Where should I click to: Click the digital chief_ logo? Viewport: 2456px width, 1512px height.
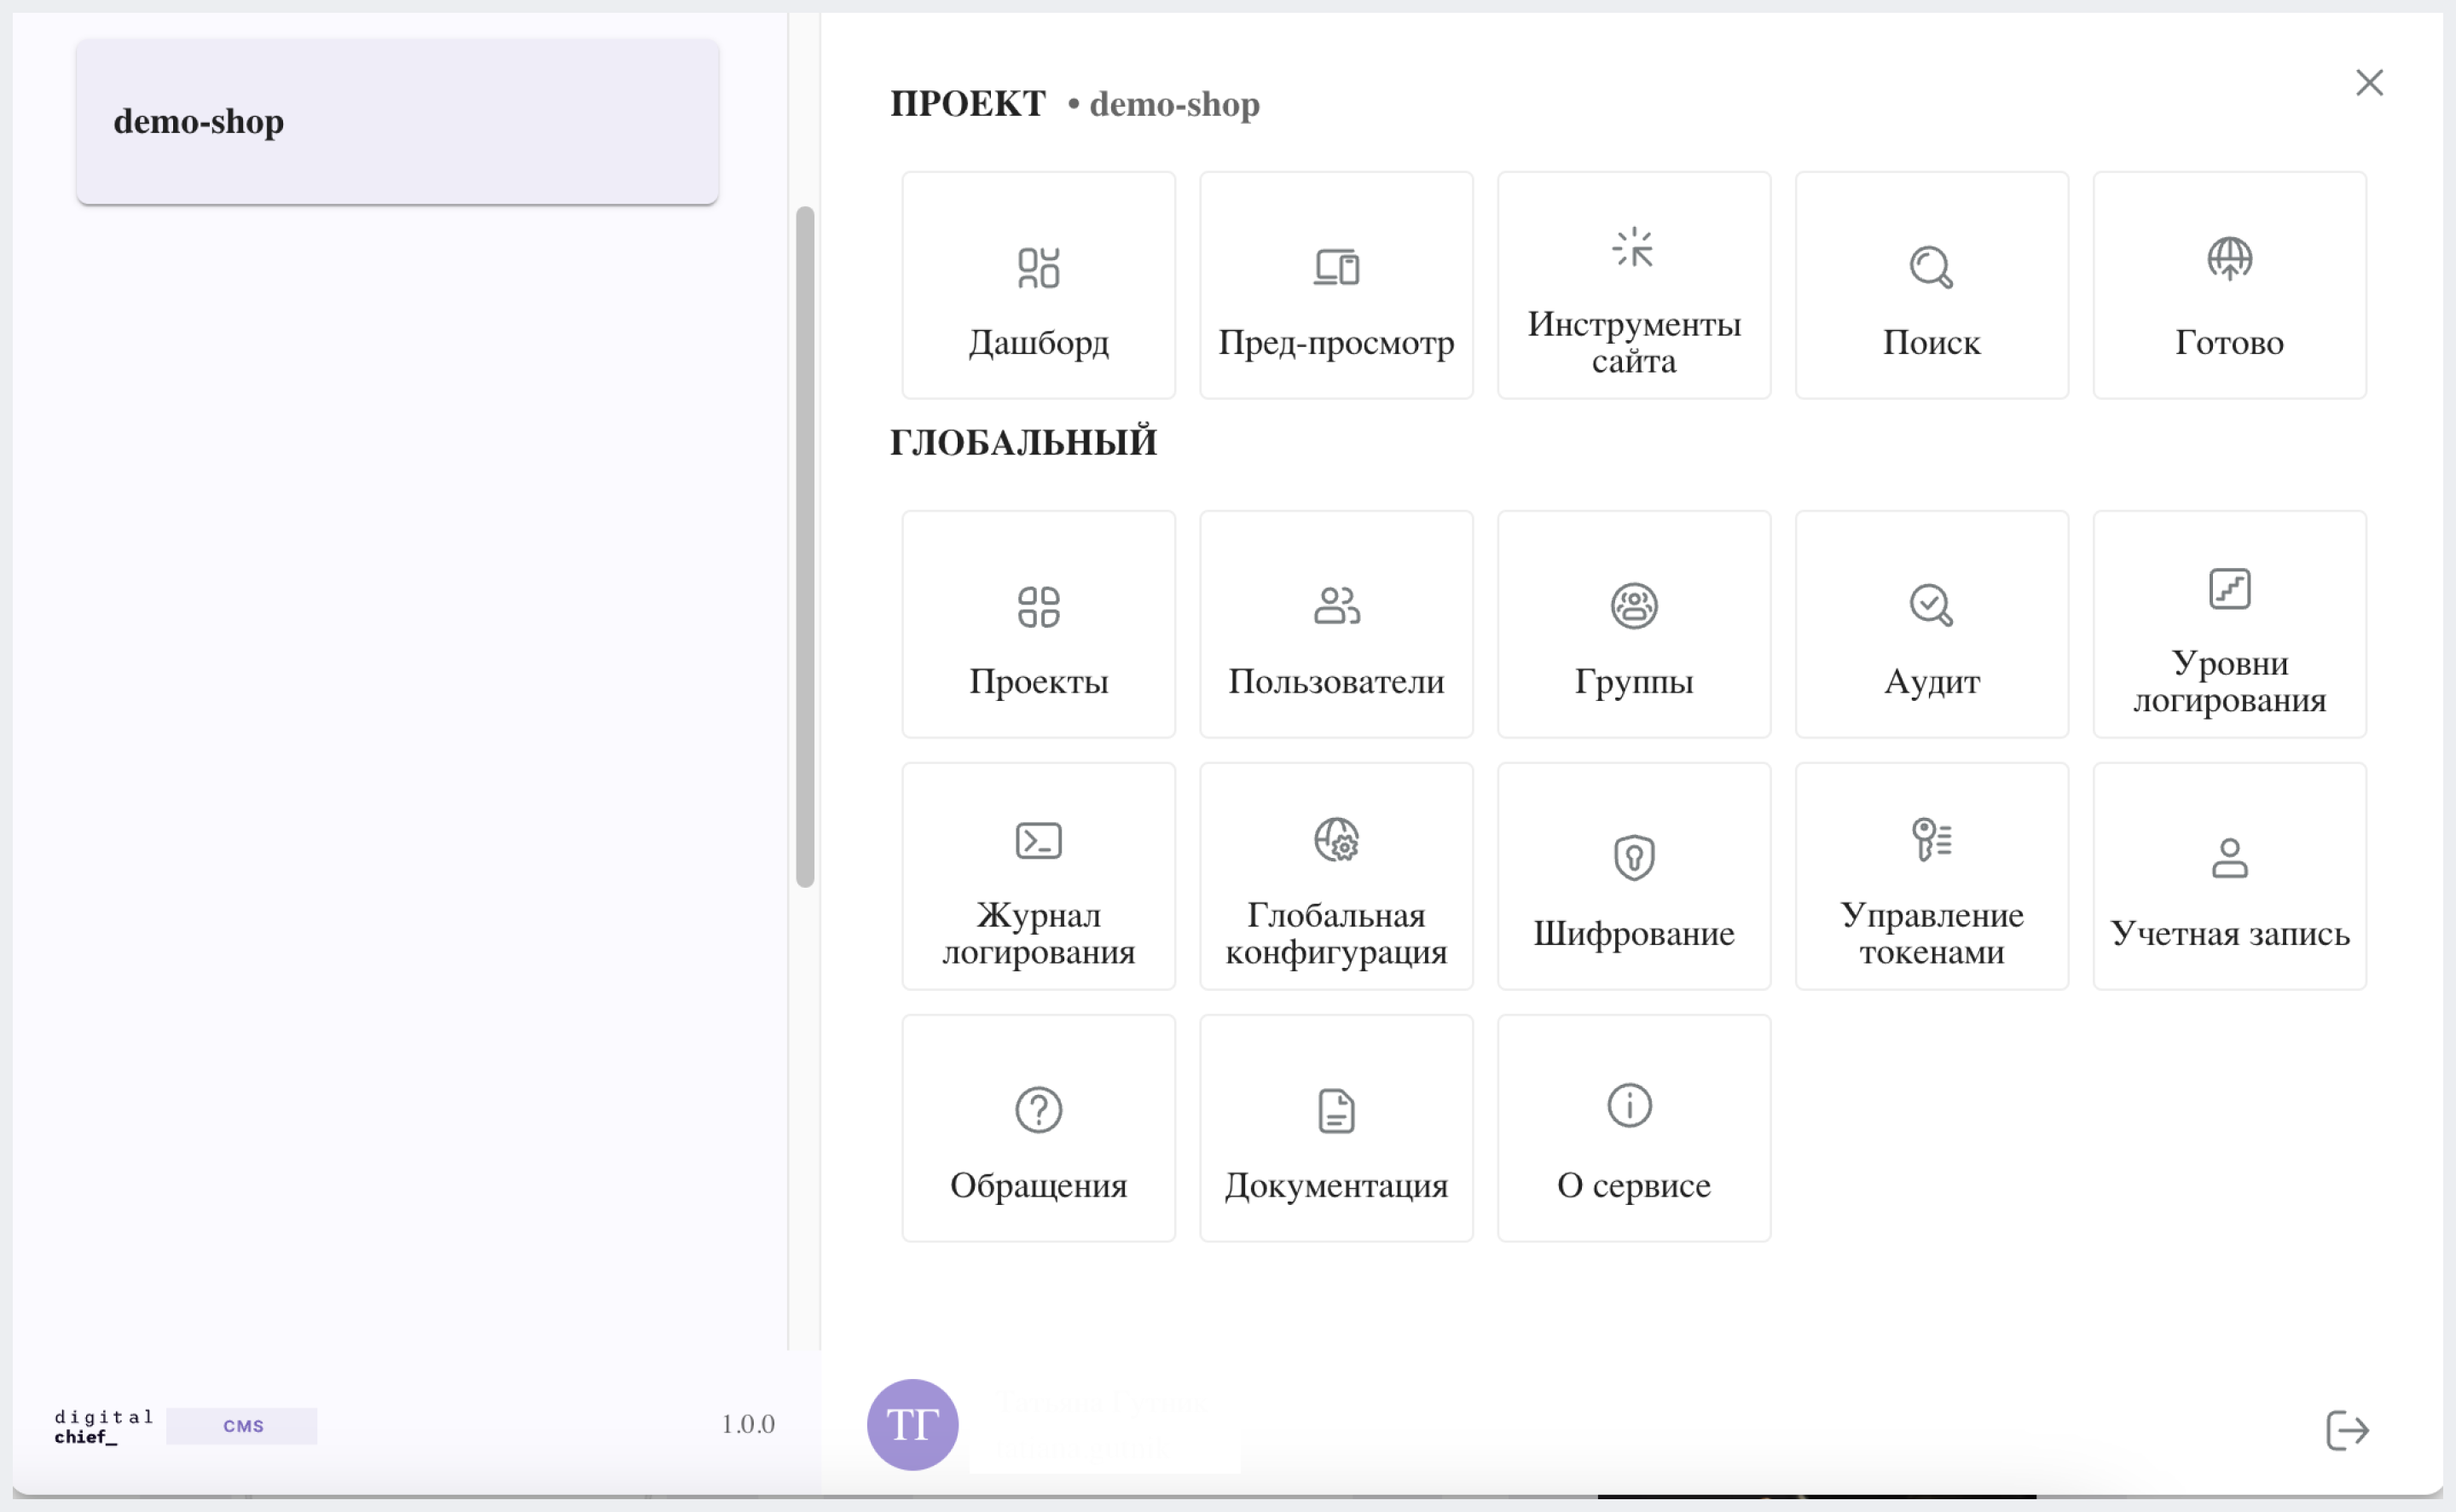pyautogui.click(x=103, y=1426)
